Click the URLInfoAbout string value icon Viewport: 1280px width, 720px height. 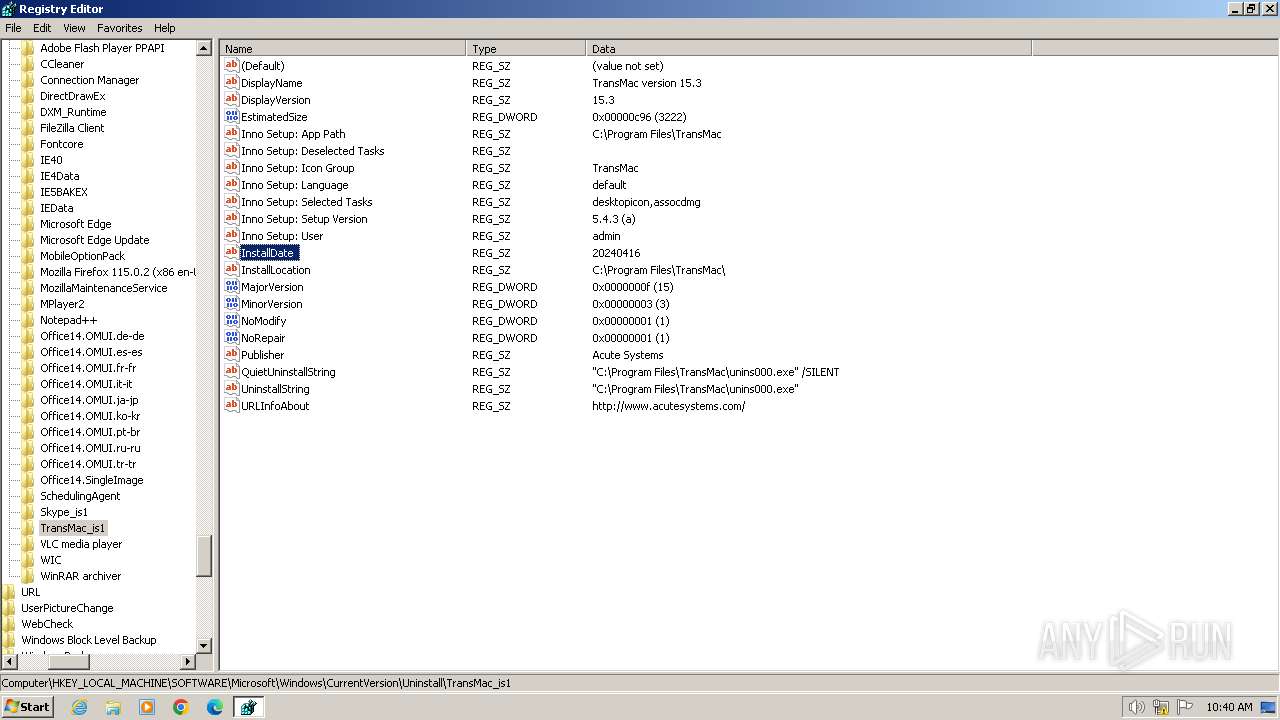[231, 406]
